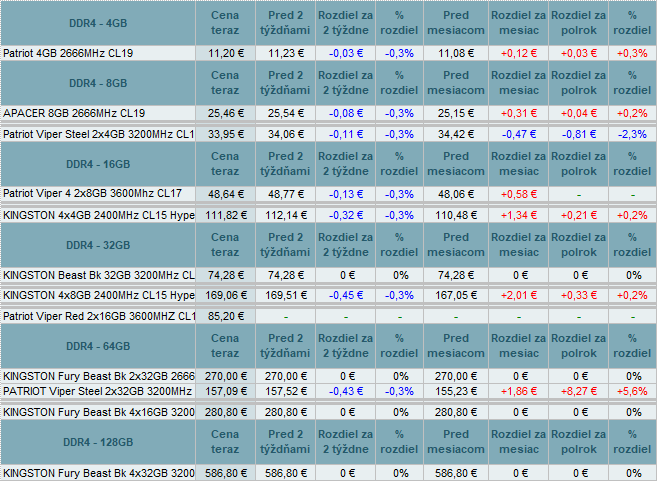Click the 111,82 € current price
Viewport: 657px width, 481px height.
[x=226, y=215]
